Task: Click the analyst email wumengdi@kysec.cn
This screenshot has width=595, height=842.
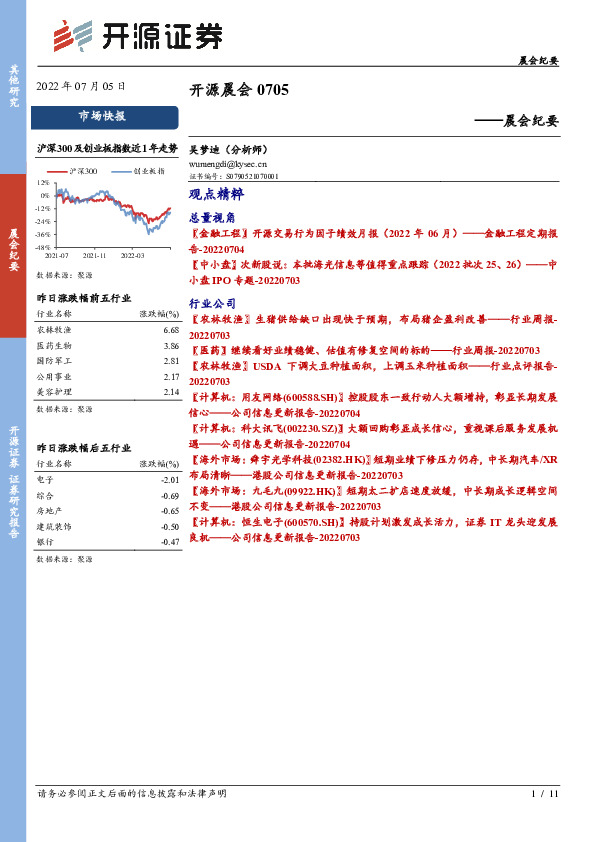Action: [x=228, y=164]
